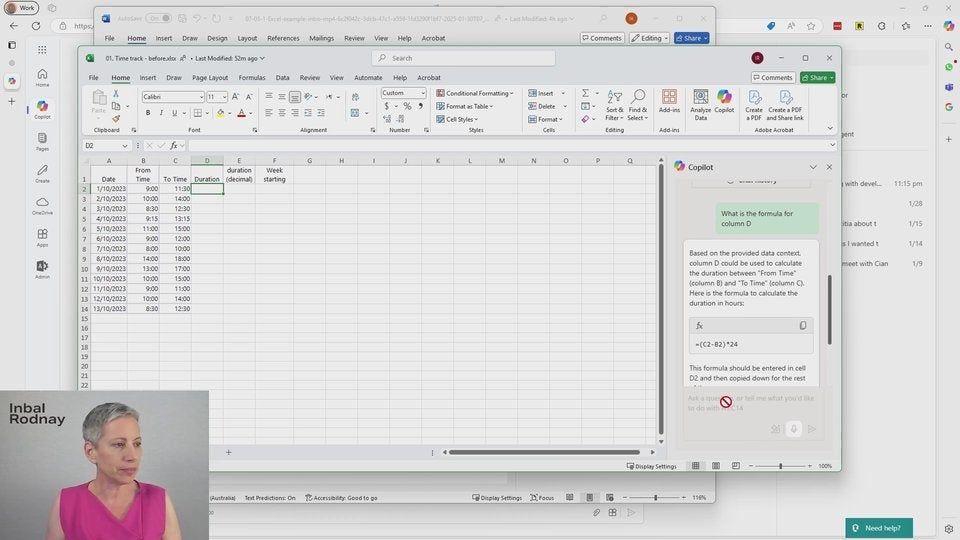The height and width of the screenshot is (540, 960).
Task: Open the Name Box dropdown arrow
Action: click(x=125, y=146)
